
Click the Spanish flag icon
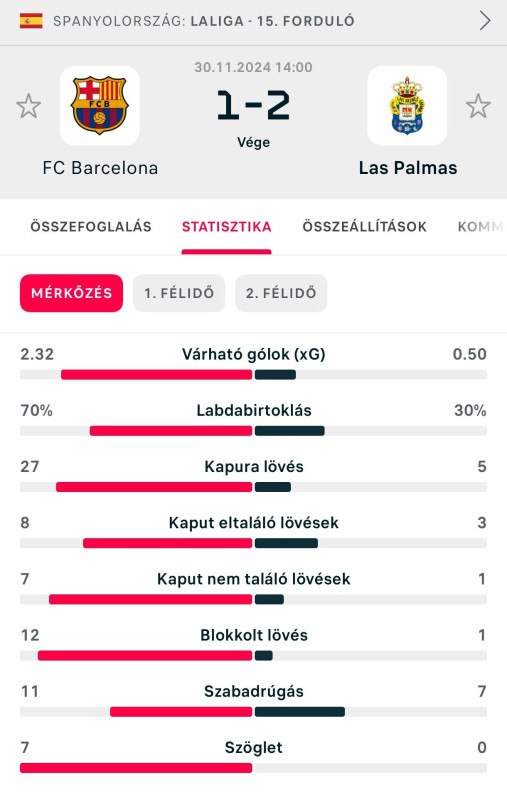tap(31, 21)
